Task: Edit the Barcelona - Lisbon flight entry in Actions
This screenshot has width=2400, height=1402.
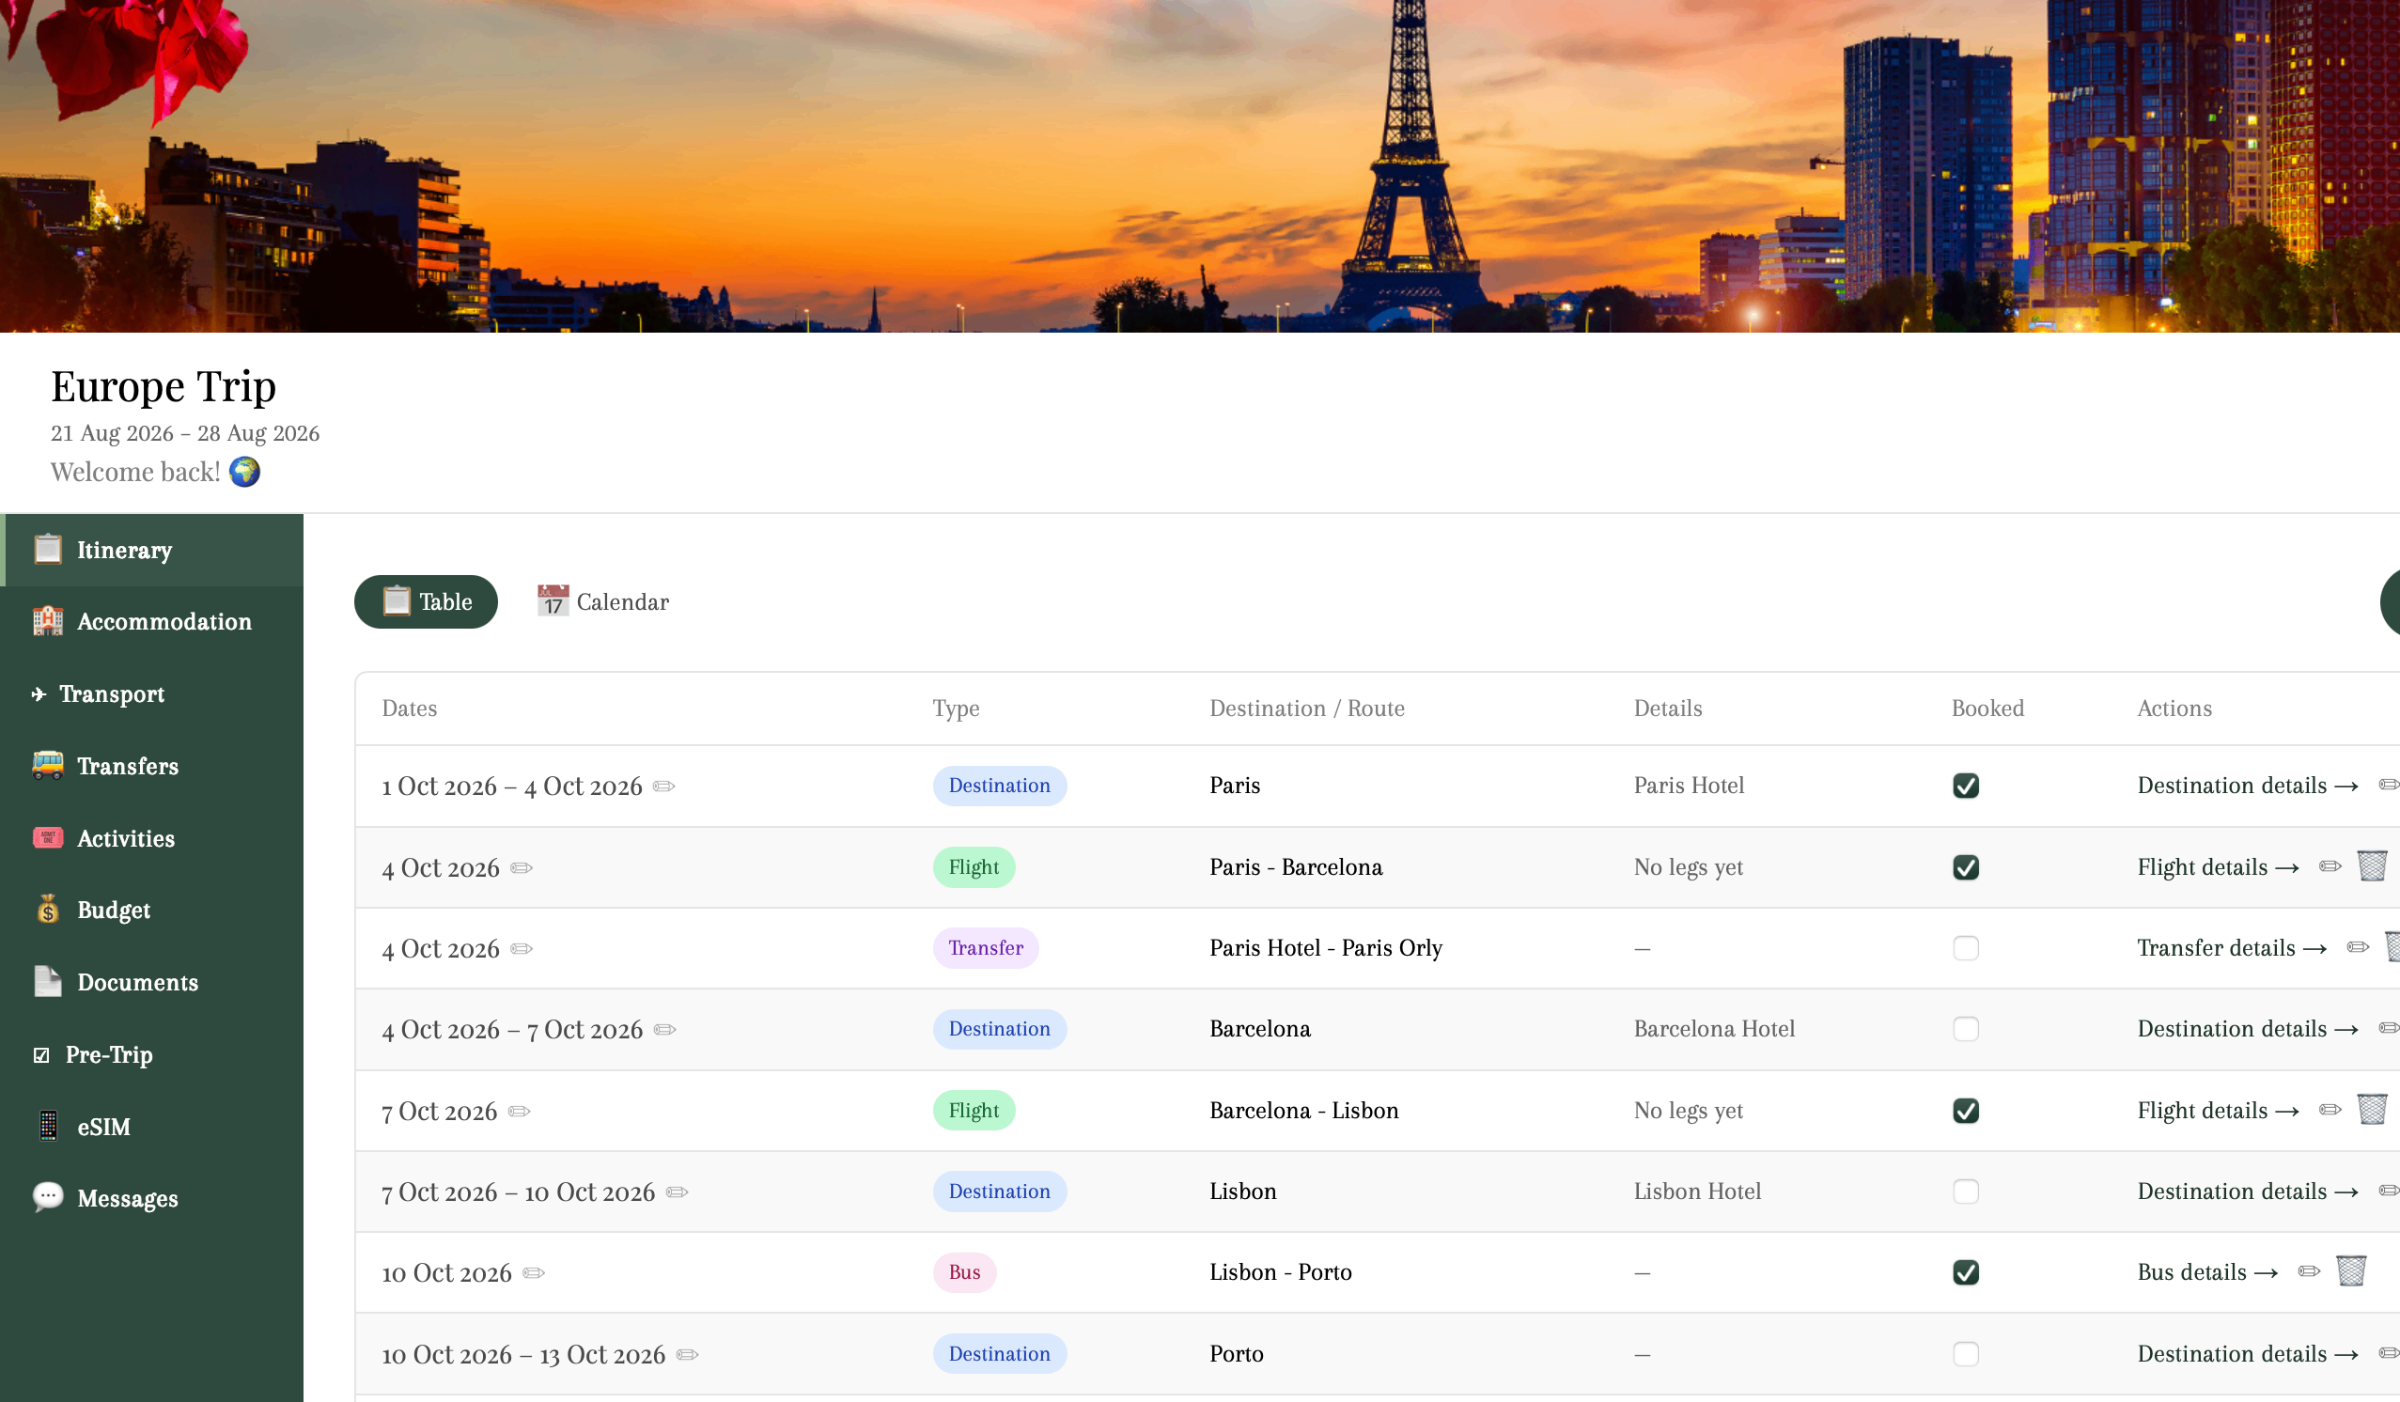Action: click(x=2330, y=1109)
